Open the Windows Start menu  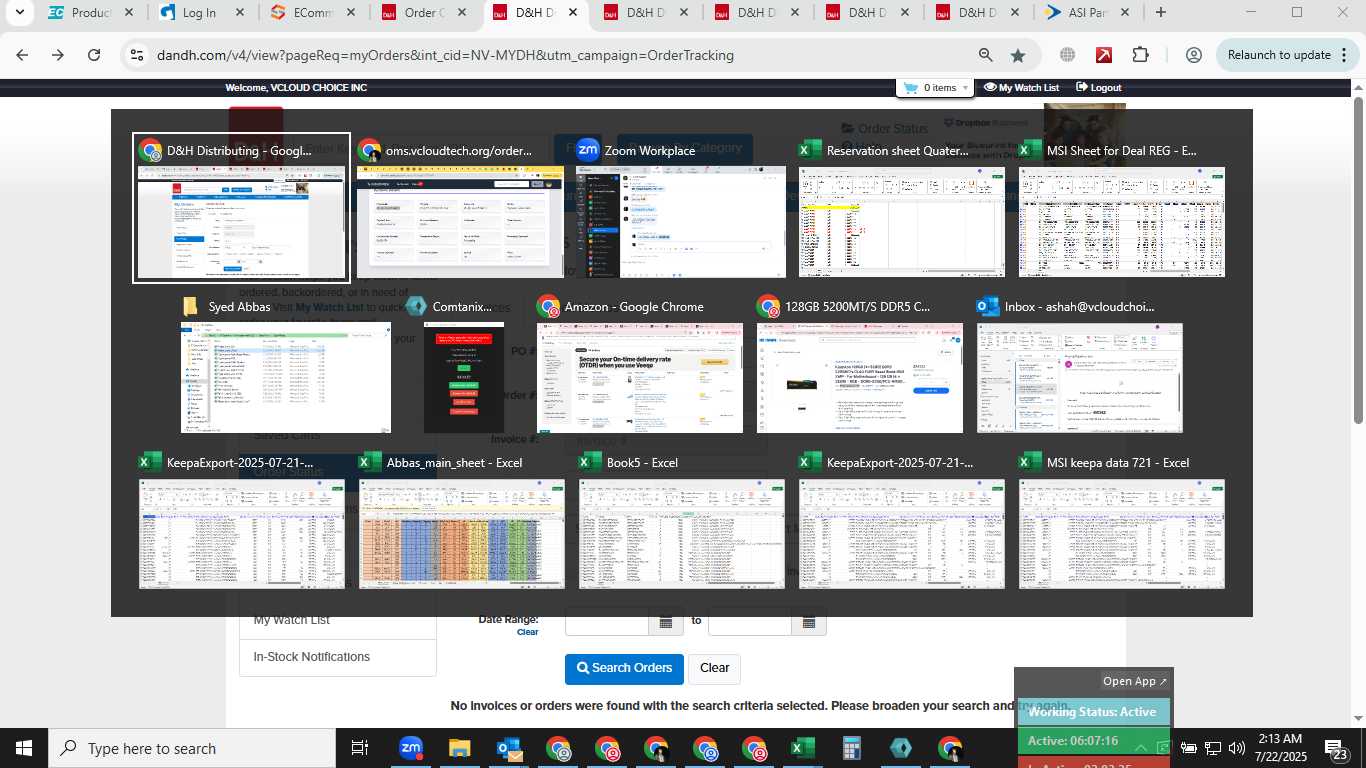24,748
